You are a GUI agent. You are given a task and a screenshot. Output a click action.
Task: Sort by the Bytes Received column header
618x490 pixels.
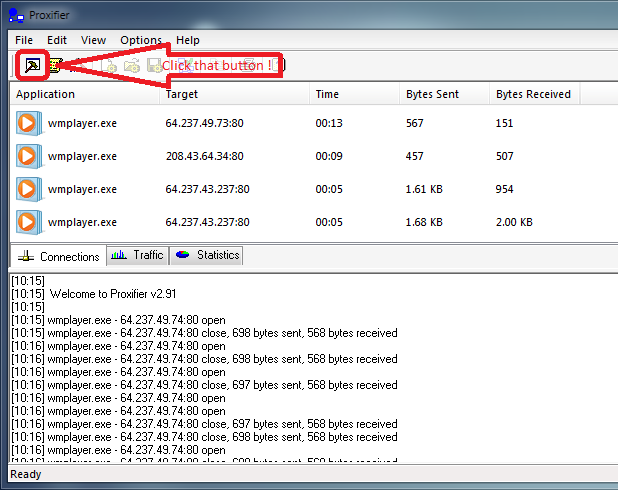(x=534, y=94)
